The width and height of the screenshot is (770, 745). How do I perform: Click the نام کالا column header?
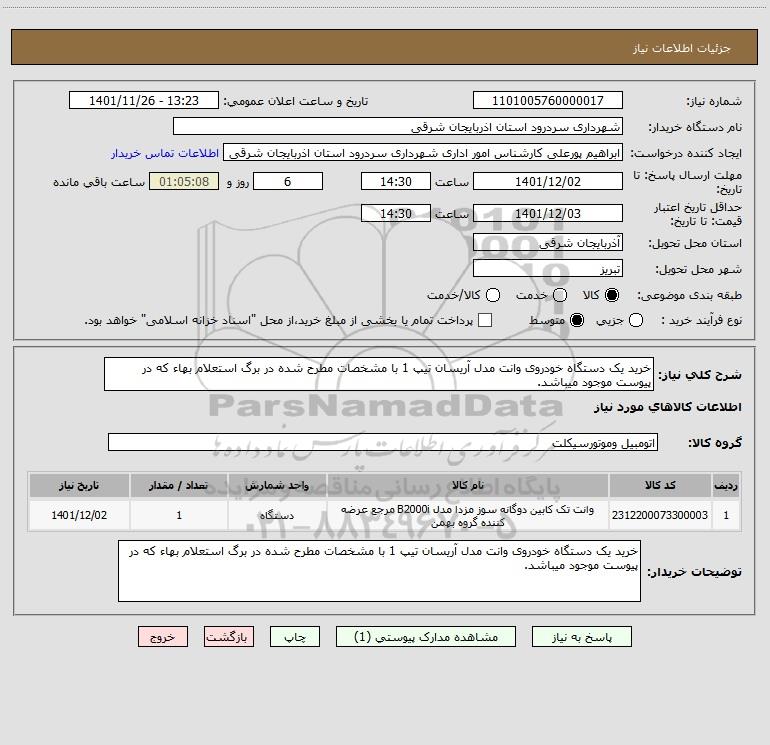(x=468, y=485)
